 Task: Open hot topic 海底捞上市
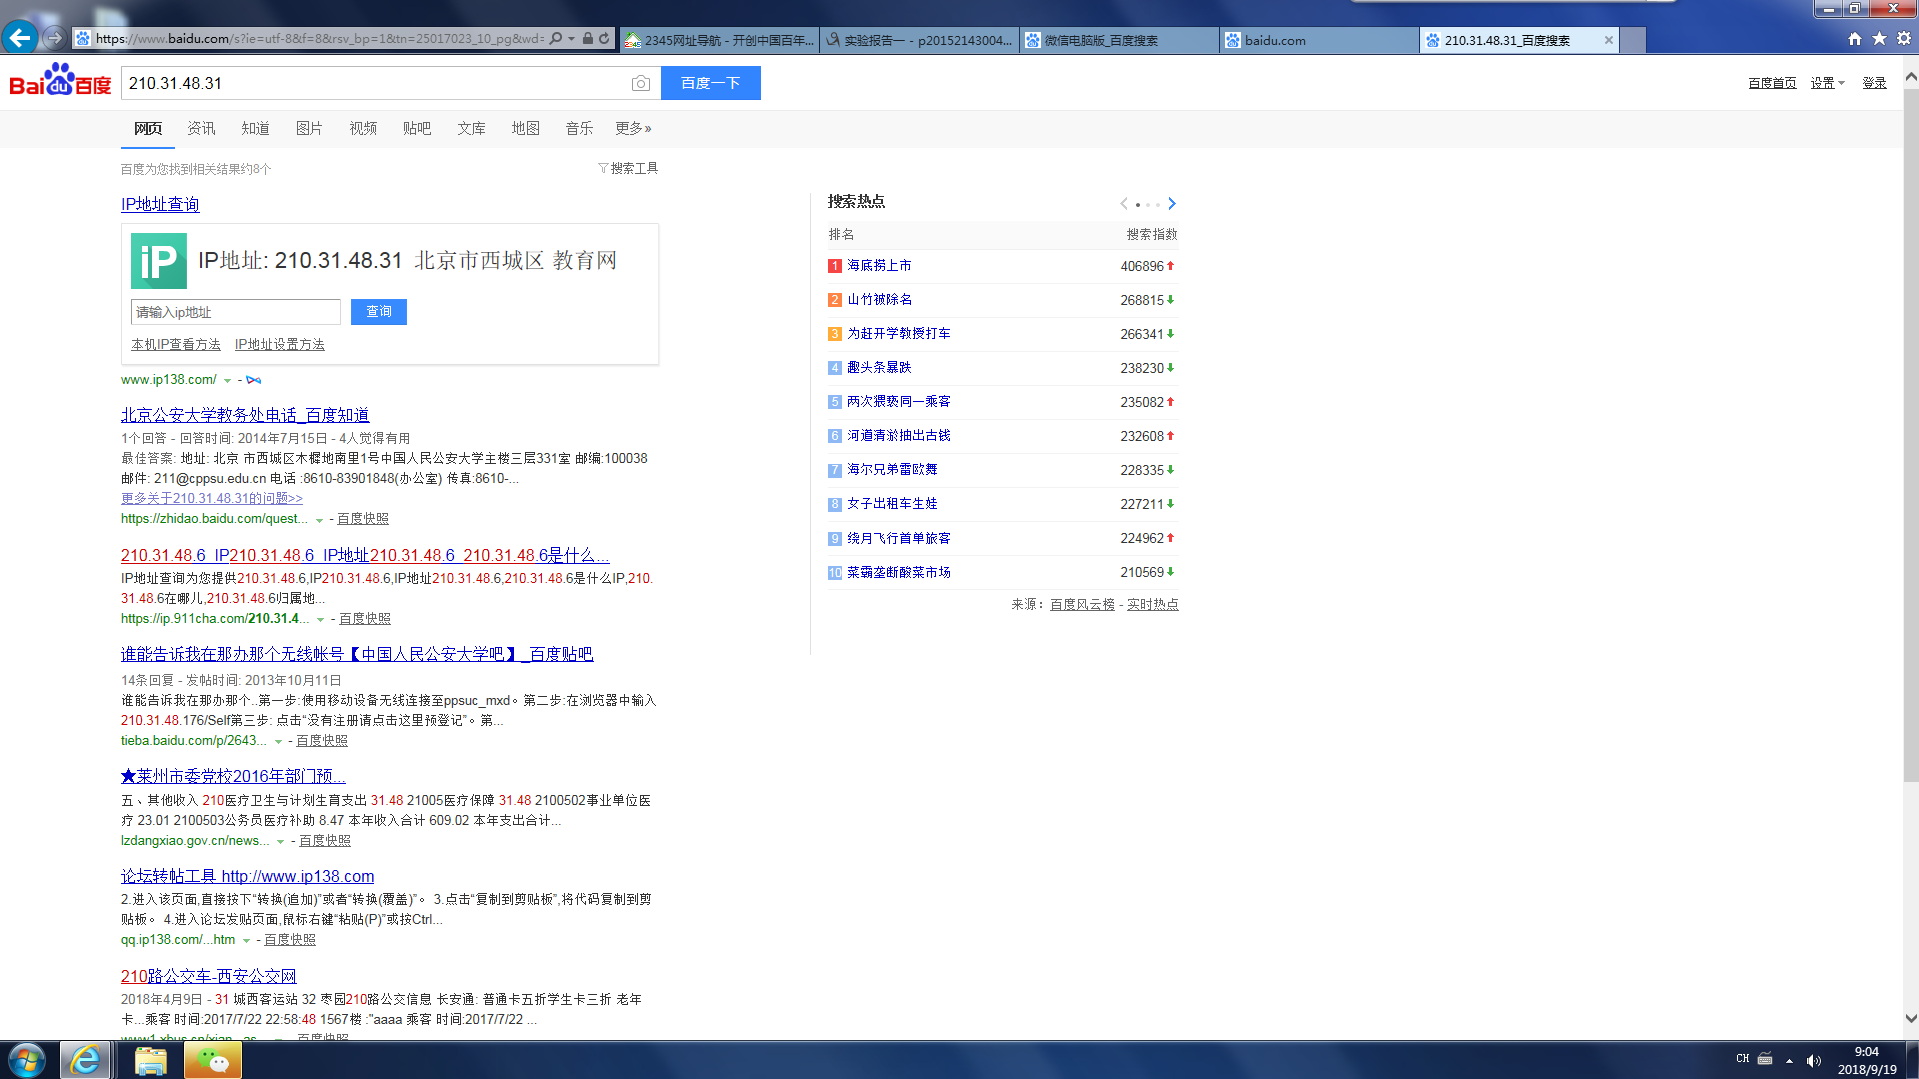pyautogui.click(x=879, y=266)
